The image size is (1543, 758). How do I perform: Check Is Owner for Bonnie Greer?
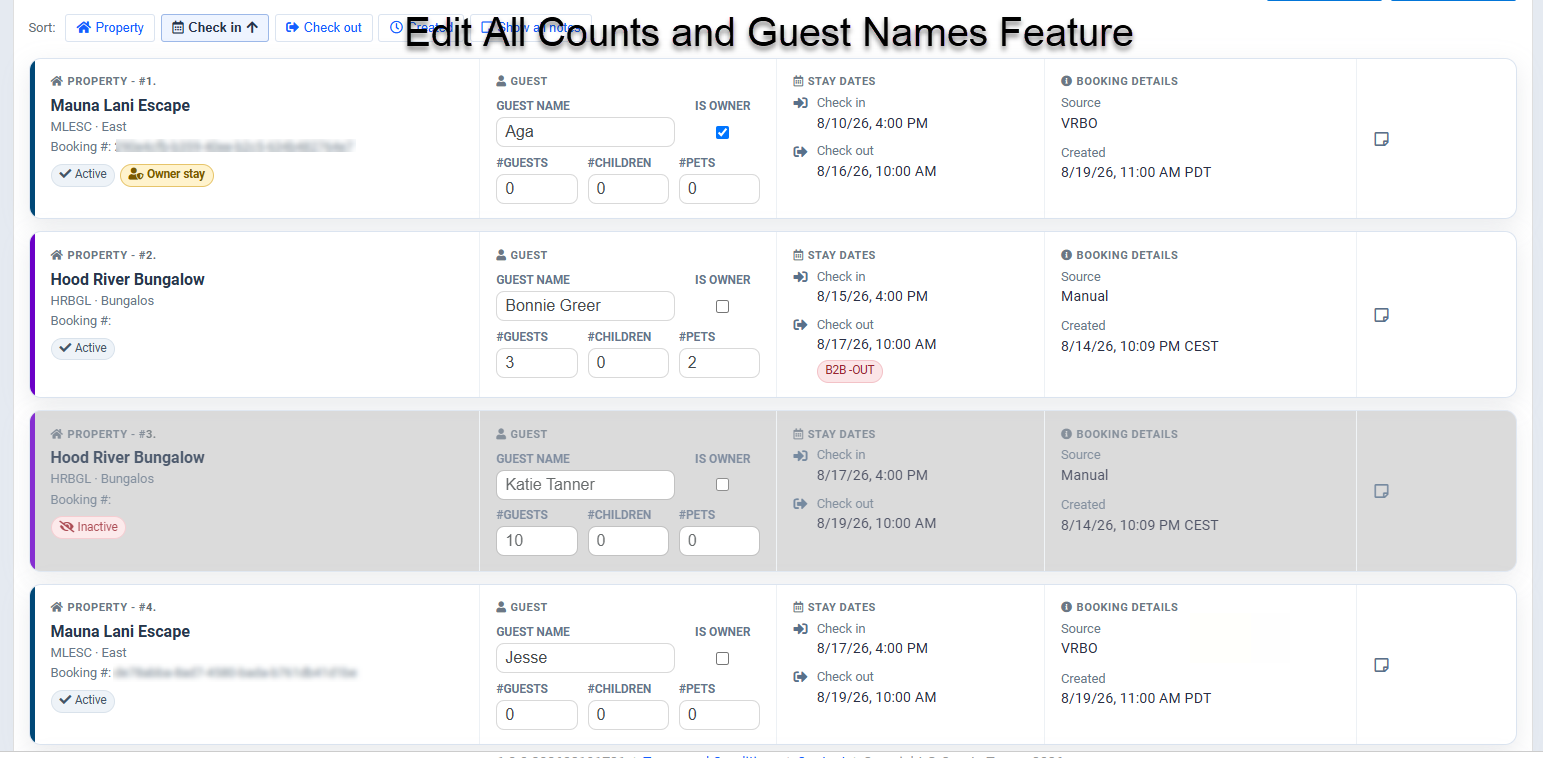click(x=722, y=306)
